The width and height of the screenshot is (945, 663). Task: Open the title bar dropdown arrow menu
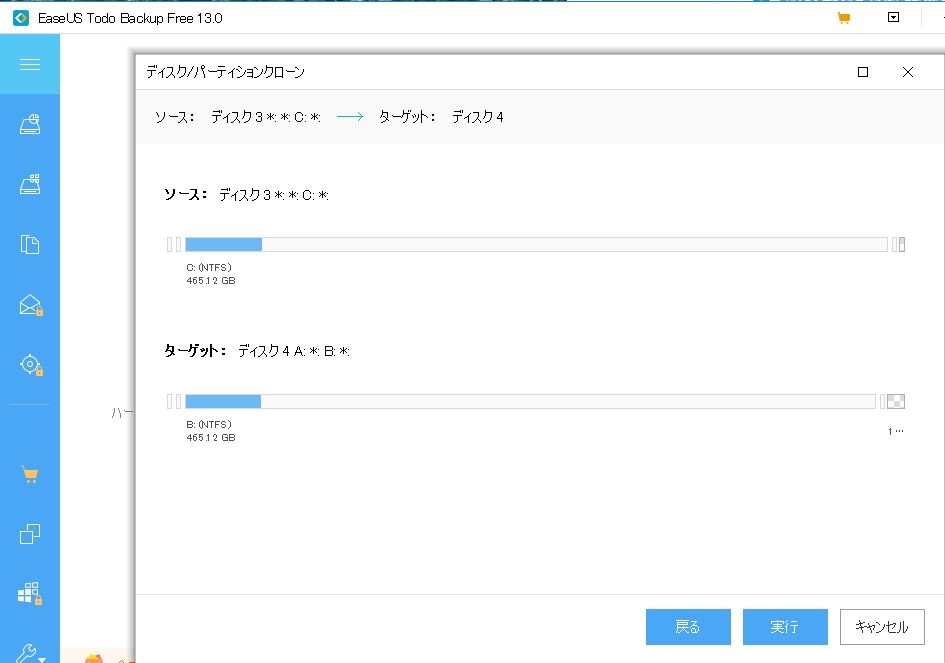894,18
